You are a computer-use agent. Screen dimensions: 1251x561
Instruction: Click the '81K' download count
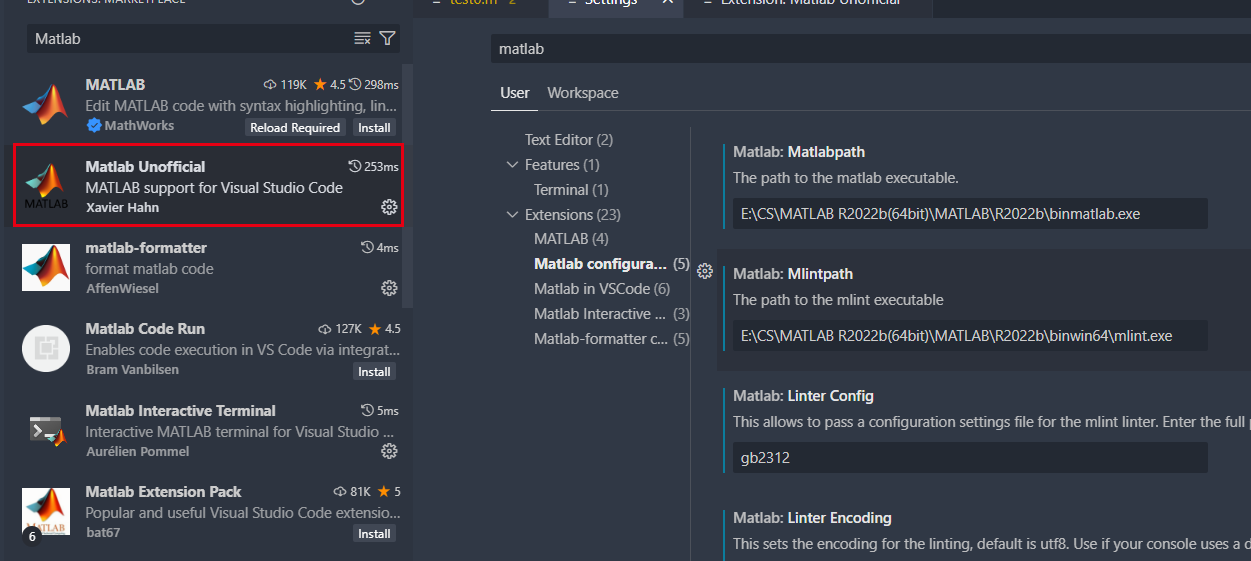coord(352,492)
